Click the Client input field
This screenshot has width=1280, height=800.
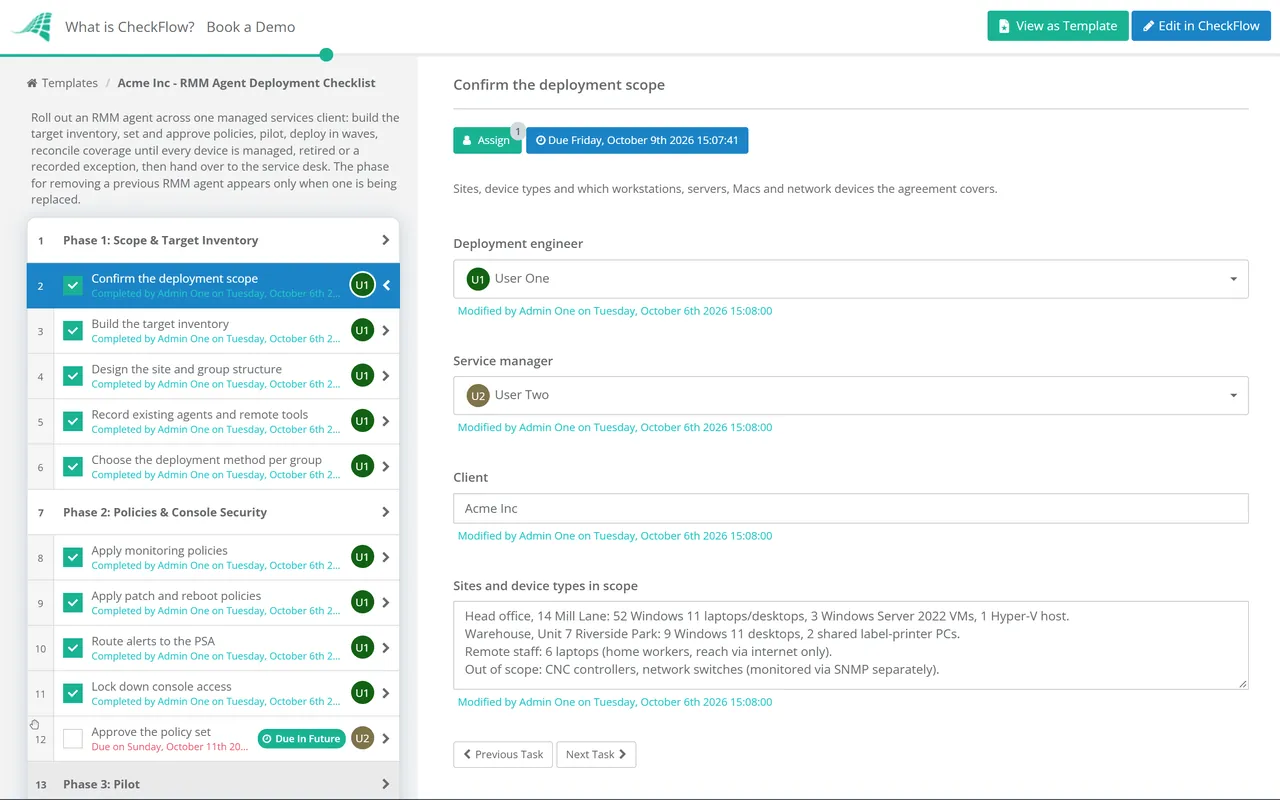[x=851, y=508]
